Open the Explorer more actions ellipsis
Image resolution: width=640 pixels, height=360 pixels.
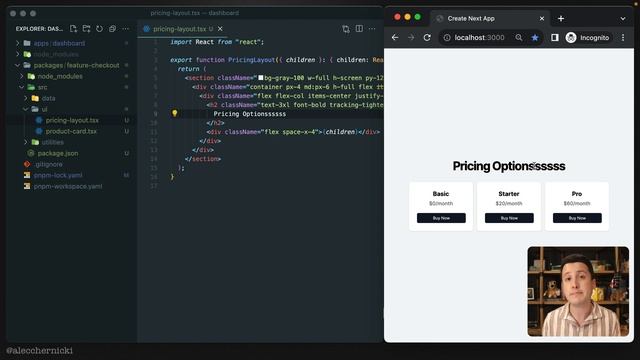tap(125, 29)
